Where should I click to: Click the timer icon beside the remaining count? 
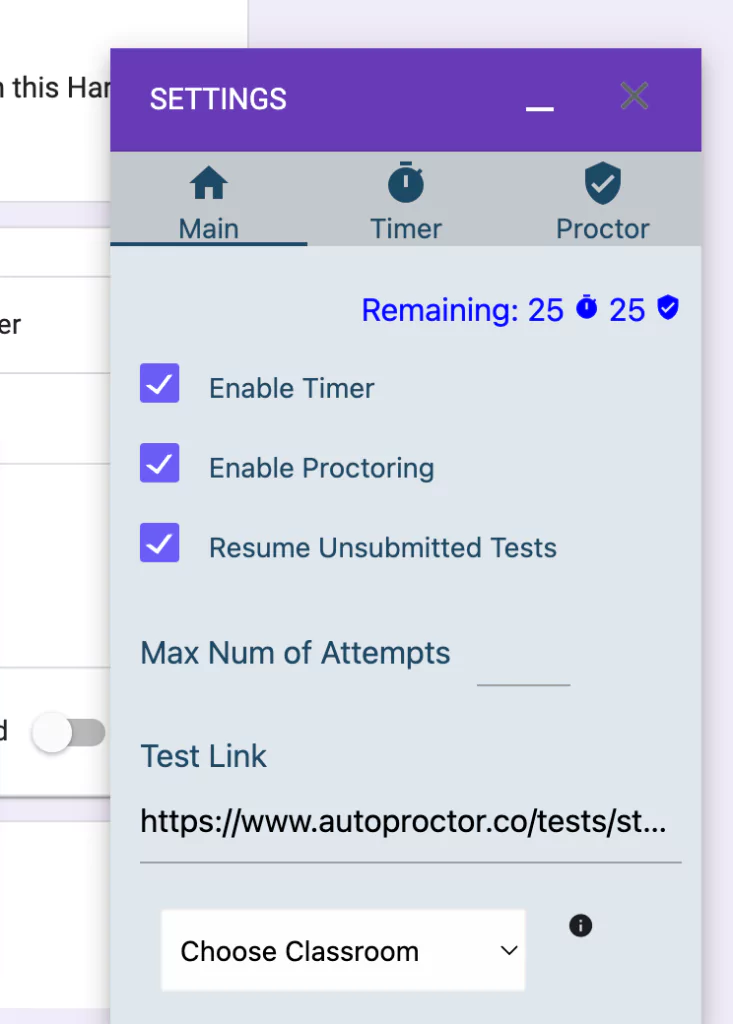(585, 308)
